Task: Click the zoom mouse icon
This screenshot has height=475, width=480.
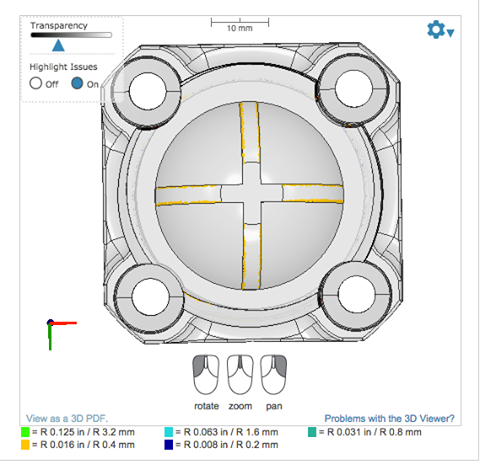Action: click(240, 375)
